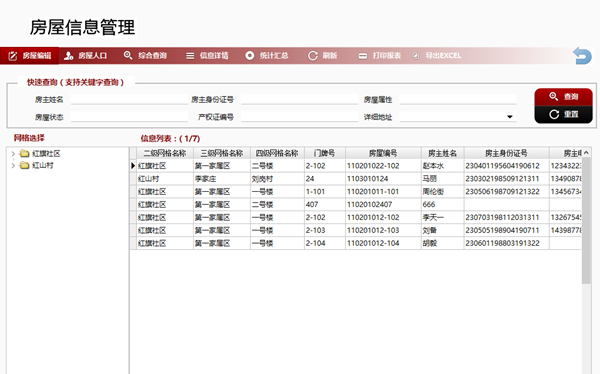Click the 房主姓名 column header

click(442, 153)
